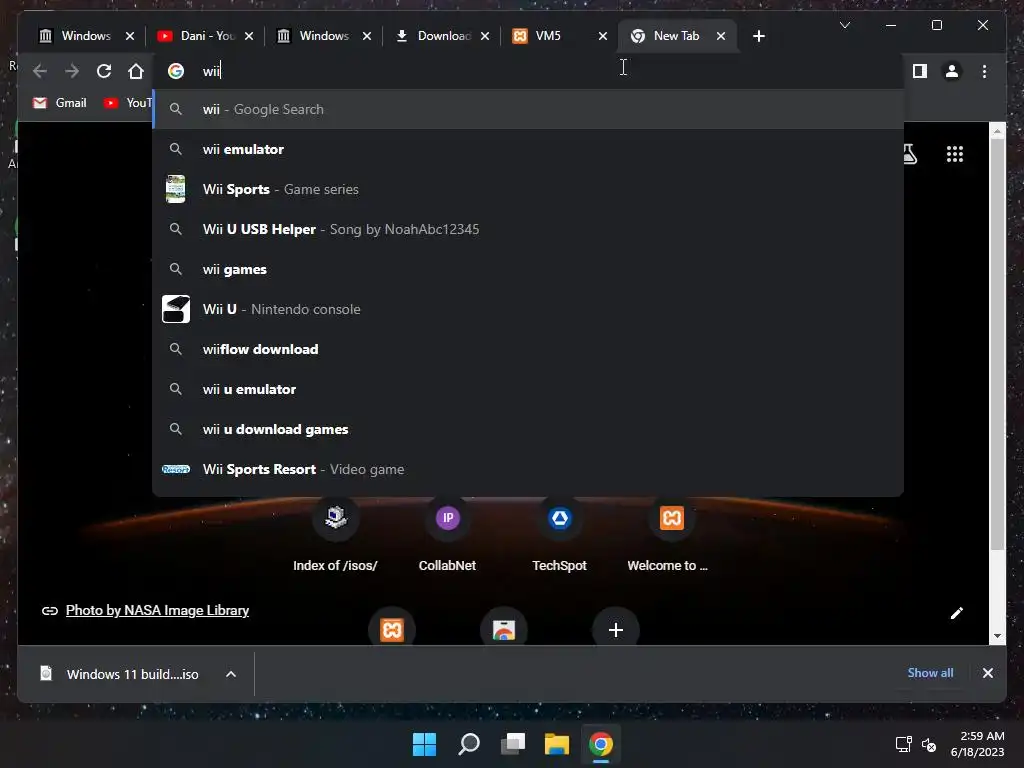Go back with the back arrow
Image resolution: width=1024 pixels, height=768 pixels.
40,71
